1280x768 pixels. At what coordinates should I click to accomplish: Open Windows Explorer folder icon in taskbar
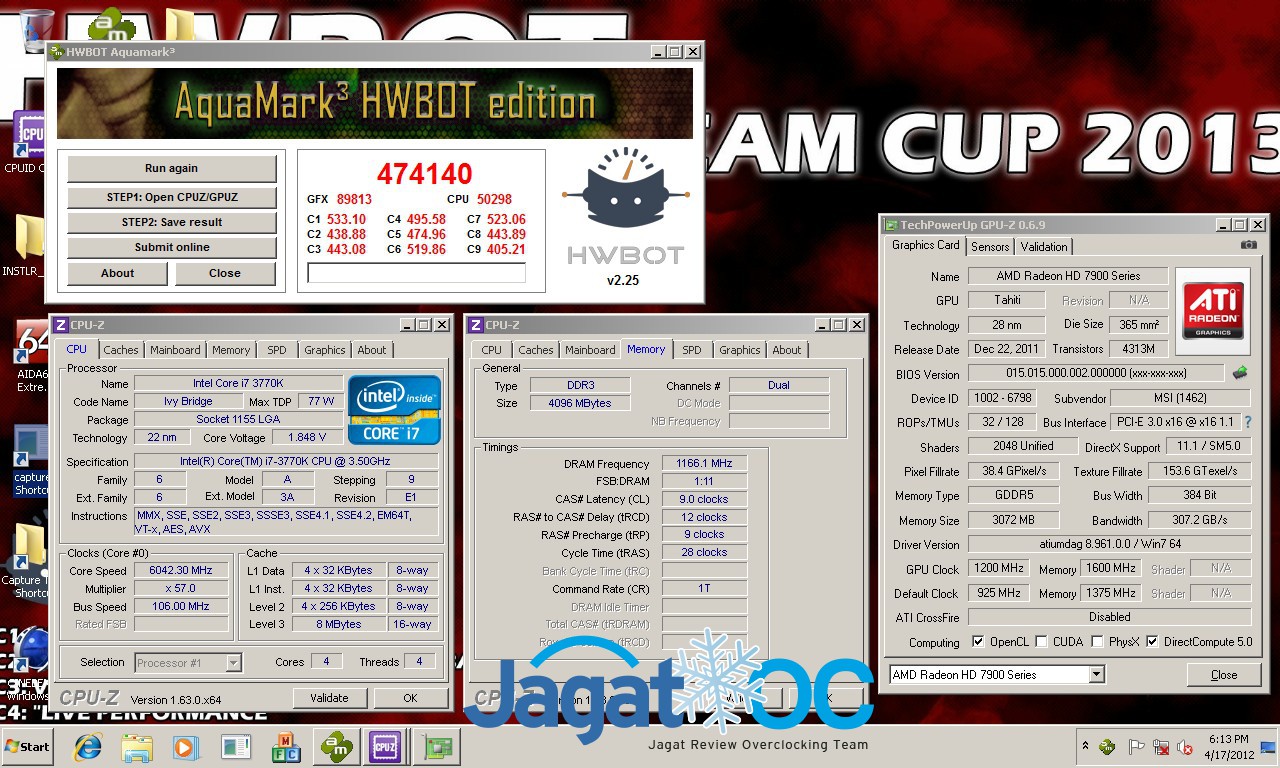[136, 746]
